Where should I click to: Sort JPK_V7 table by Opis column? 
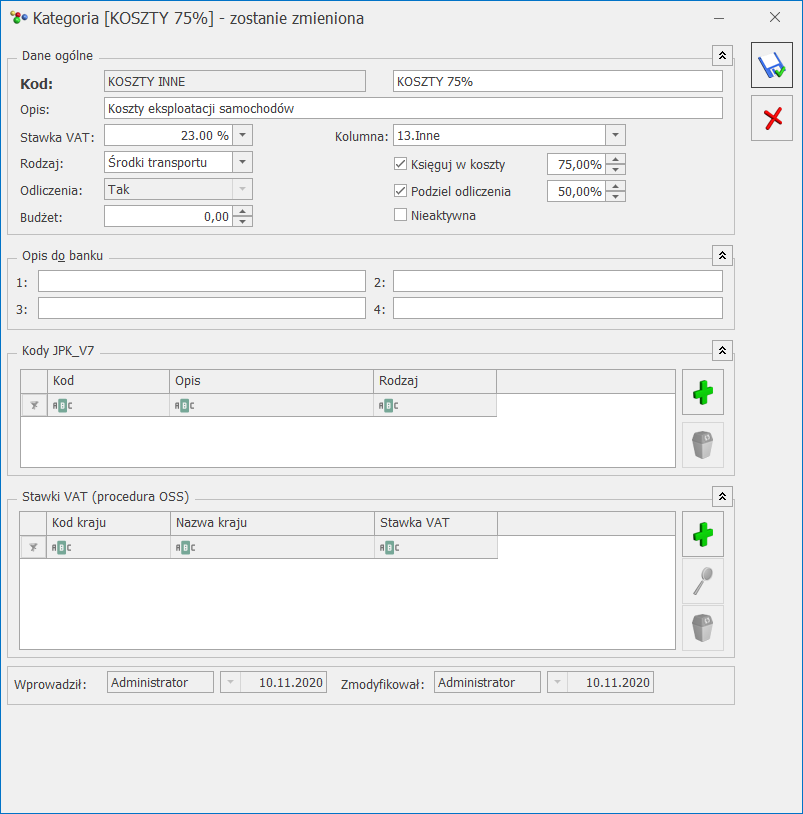tap(271, 381)
